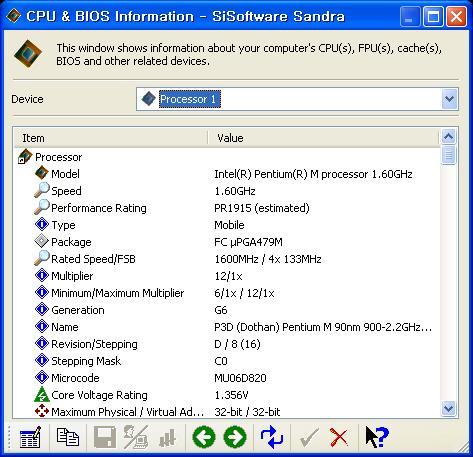Click the title bar application icon
The image size is (473, 457).
(x=14, y=16)
